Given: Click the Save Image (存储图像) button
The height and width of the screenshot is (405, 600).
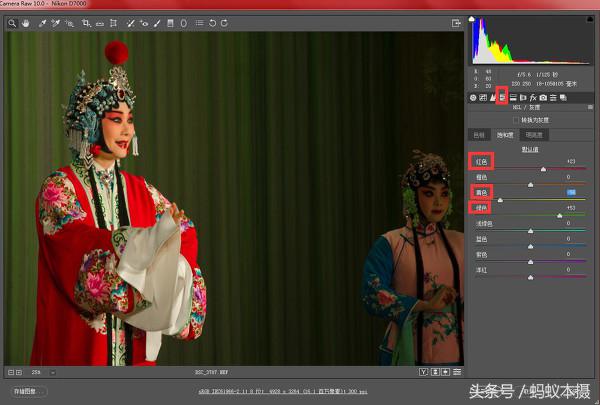Looking at the screenshot, I should tap(28, 391).
